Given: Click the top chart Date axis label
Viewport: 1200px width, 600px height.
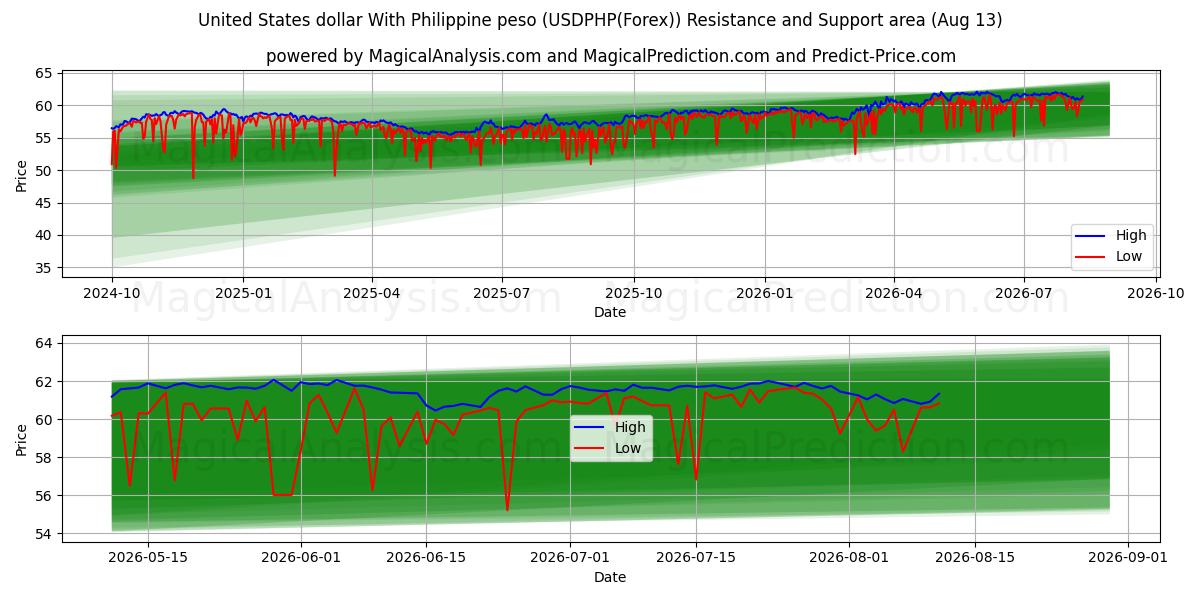Looking at the screenshot, I should pyautogui.click(x=610, y=312).
